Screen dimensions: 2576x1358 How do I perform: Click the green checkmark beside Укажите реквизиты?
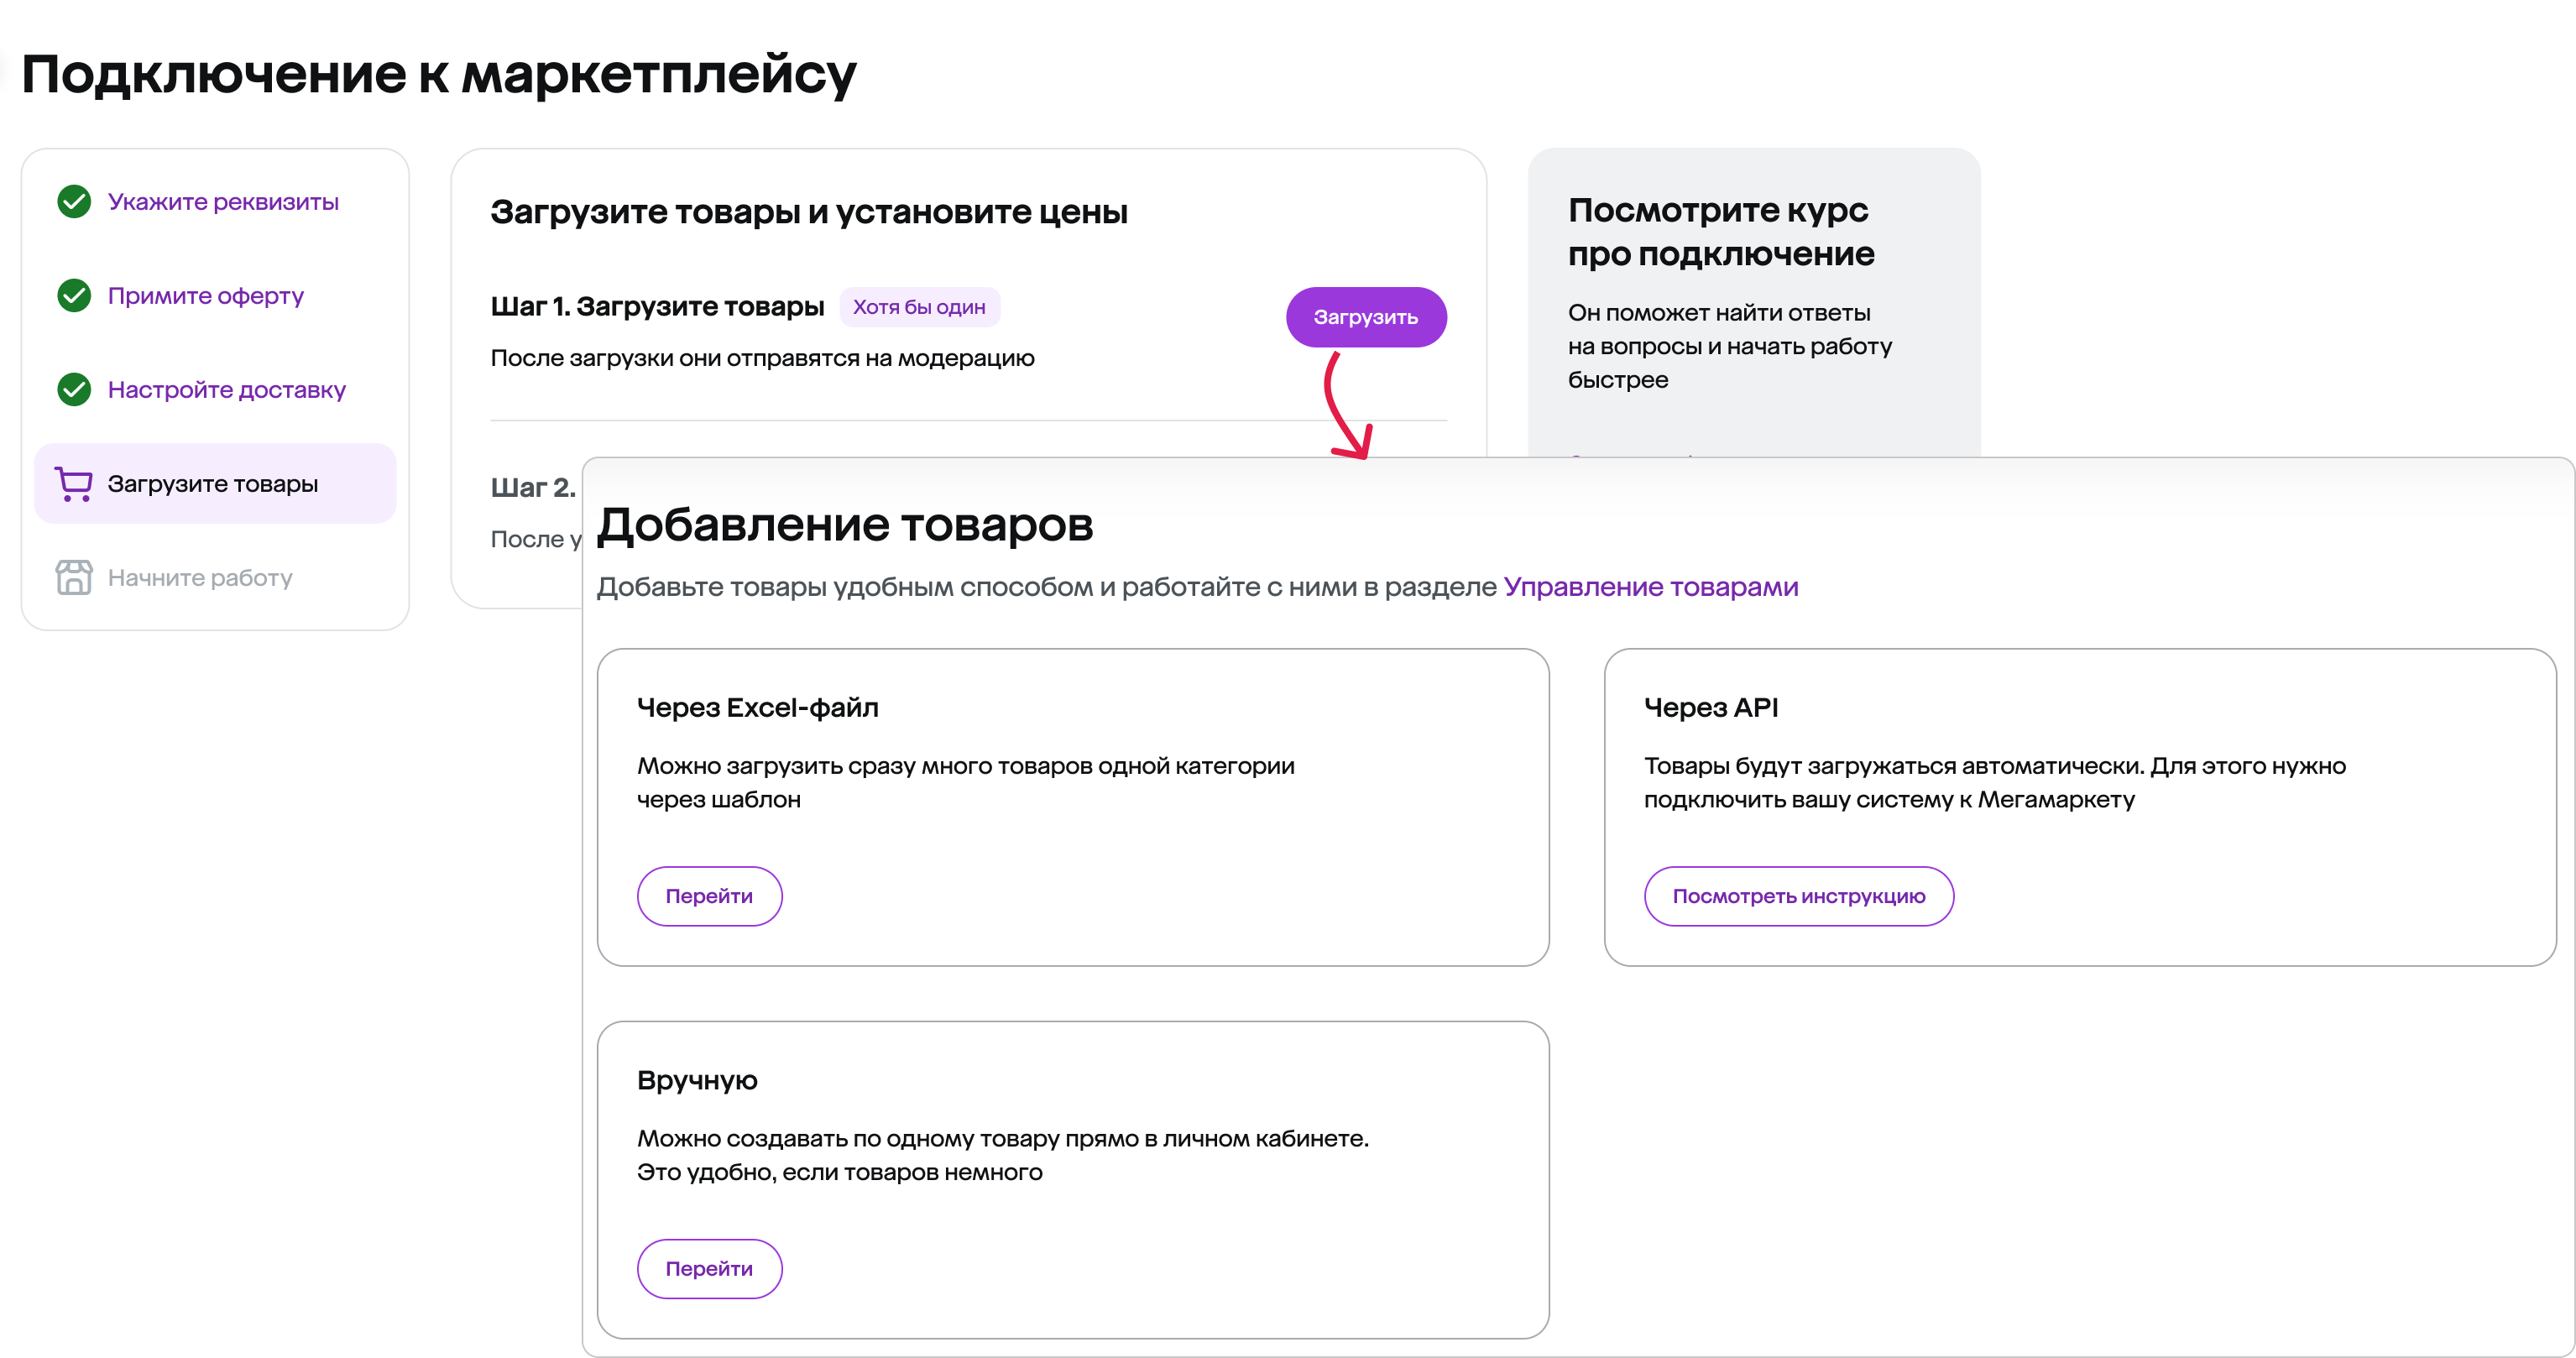tap(74, 202)
